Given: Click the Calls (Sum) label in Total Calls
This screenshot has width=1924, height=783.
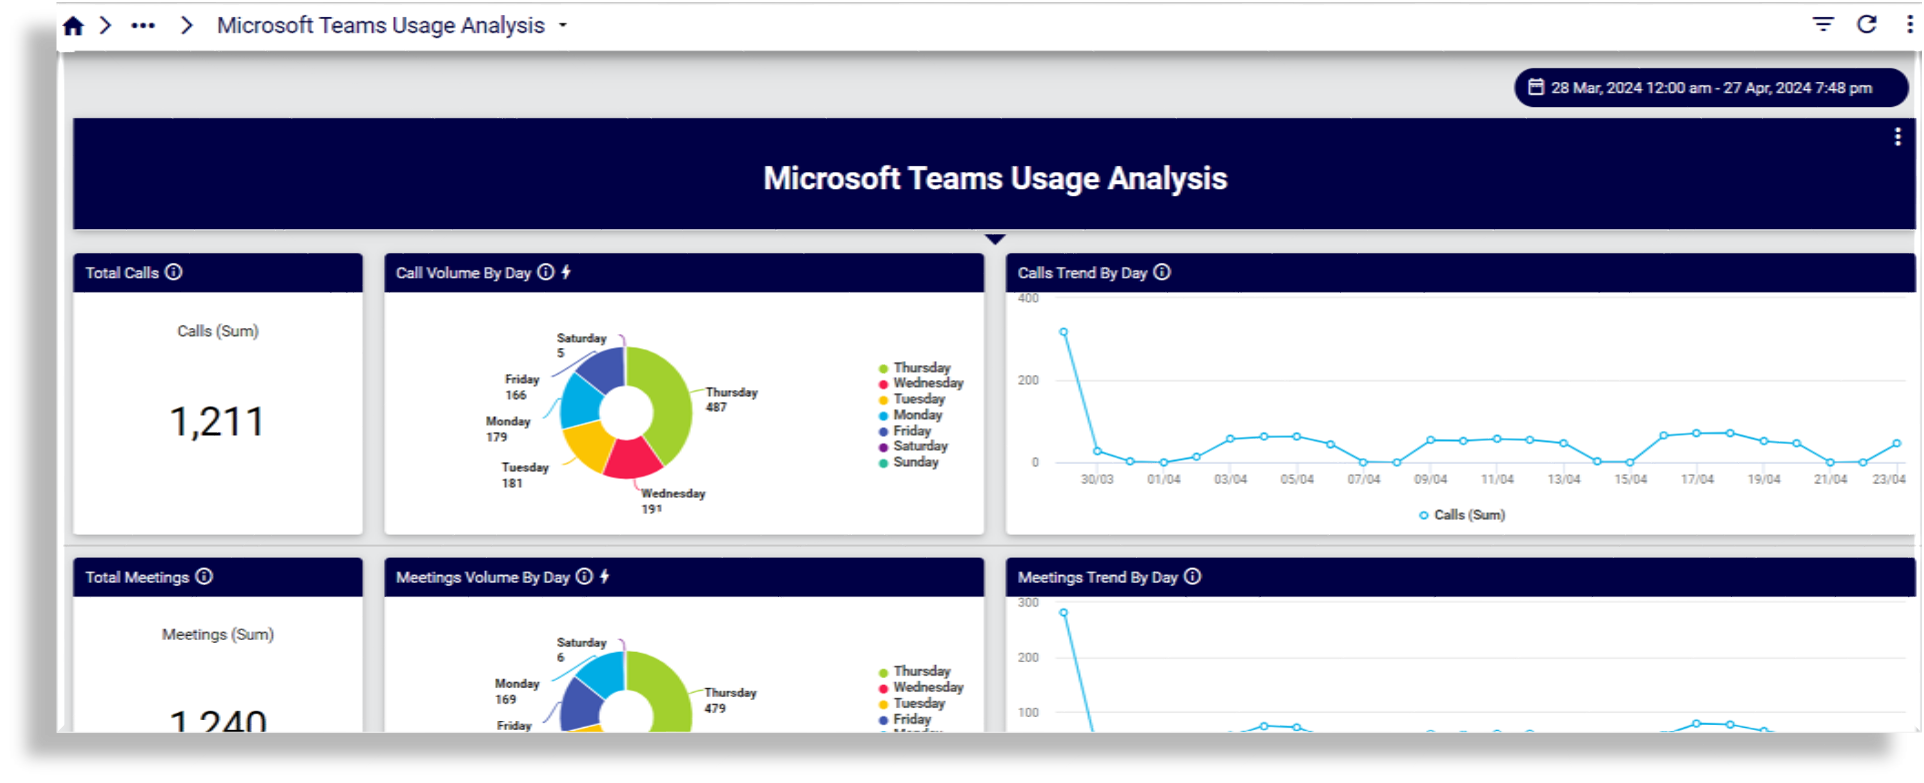Looking at the screenshot, I should [x=218, y=331].
